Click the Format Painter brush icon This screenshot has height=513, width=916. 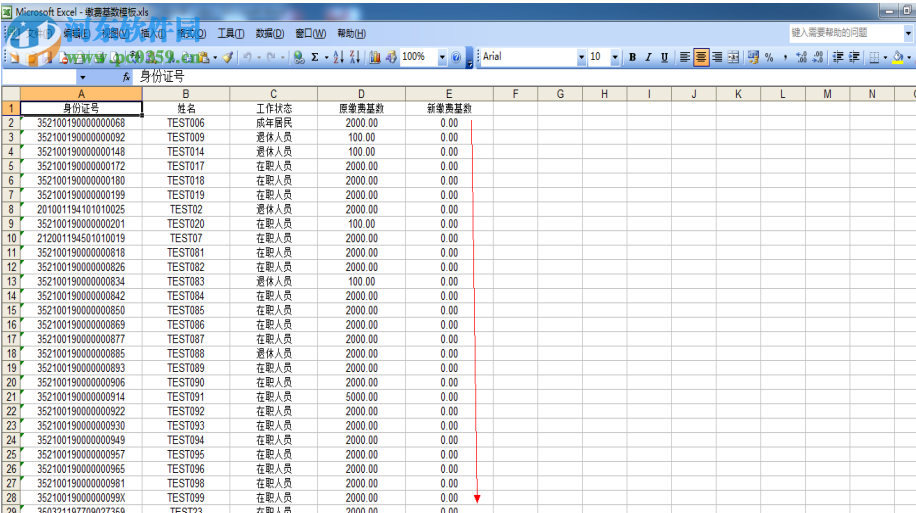tap(228, 57)
